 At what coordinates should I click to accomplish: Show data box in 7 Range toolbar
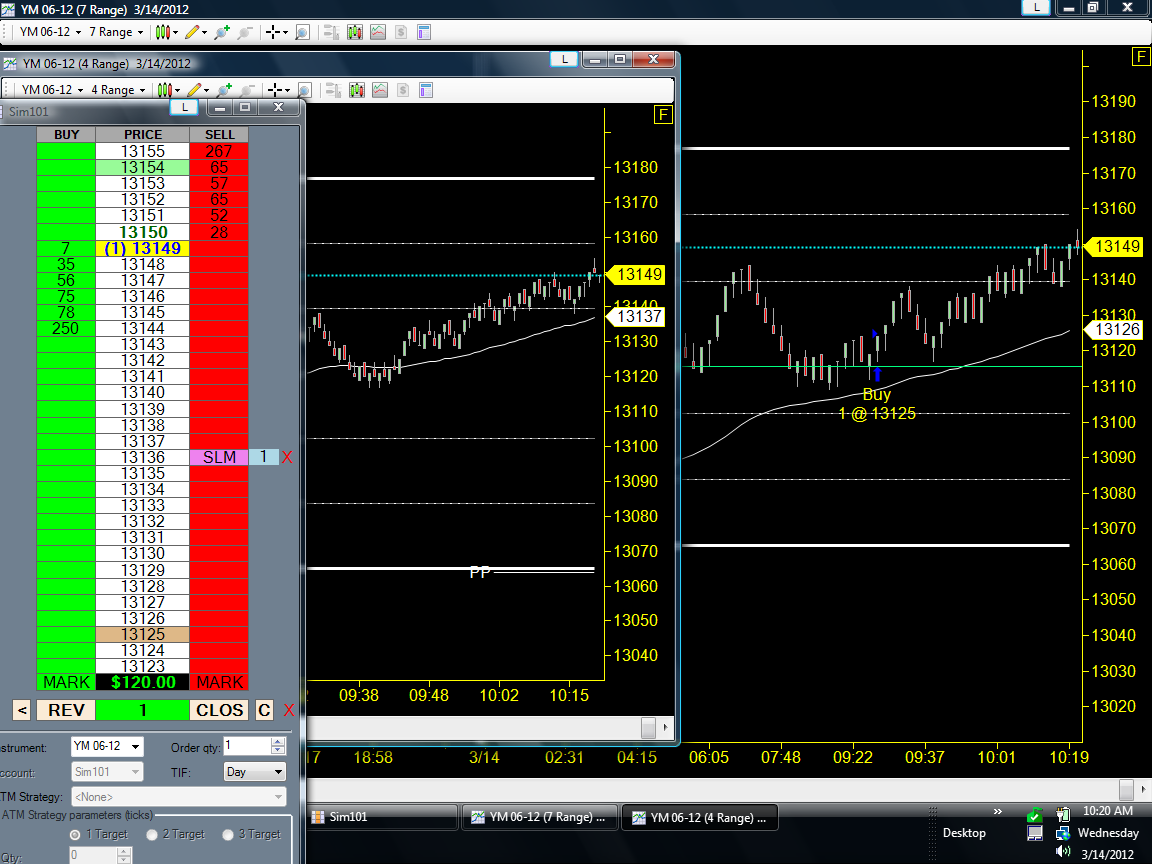point(302,32)
